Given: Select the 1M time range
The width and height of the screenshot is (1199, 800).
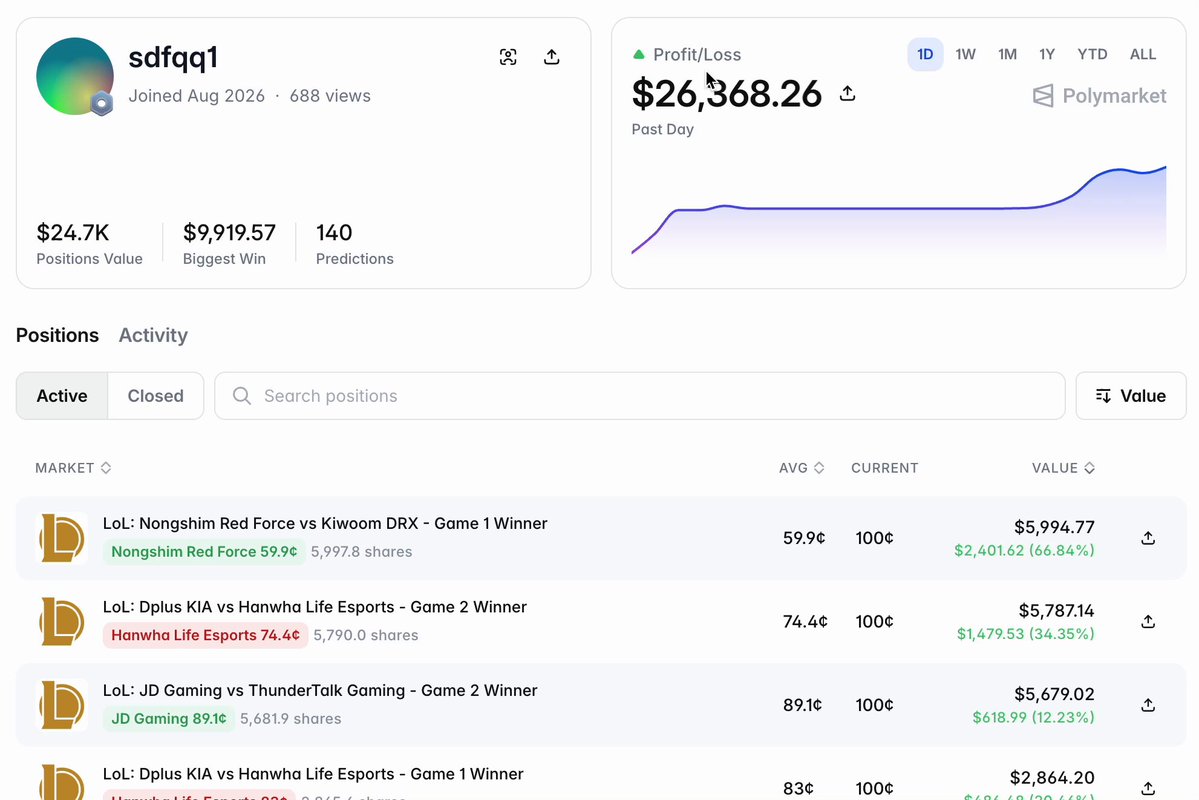Looking at the screenshot, I should (1007, 54).
